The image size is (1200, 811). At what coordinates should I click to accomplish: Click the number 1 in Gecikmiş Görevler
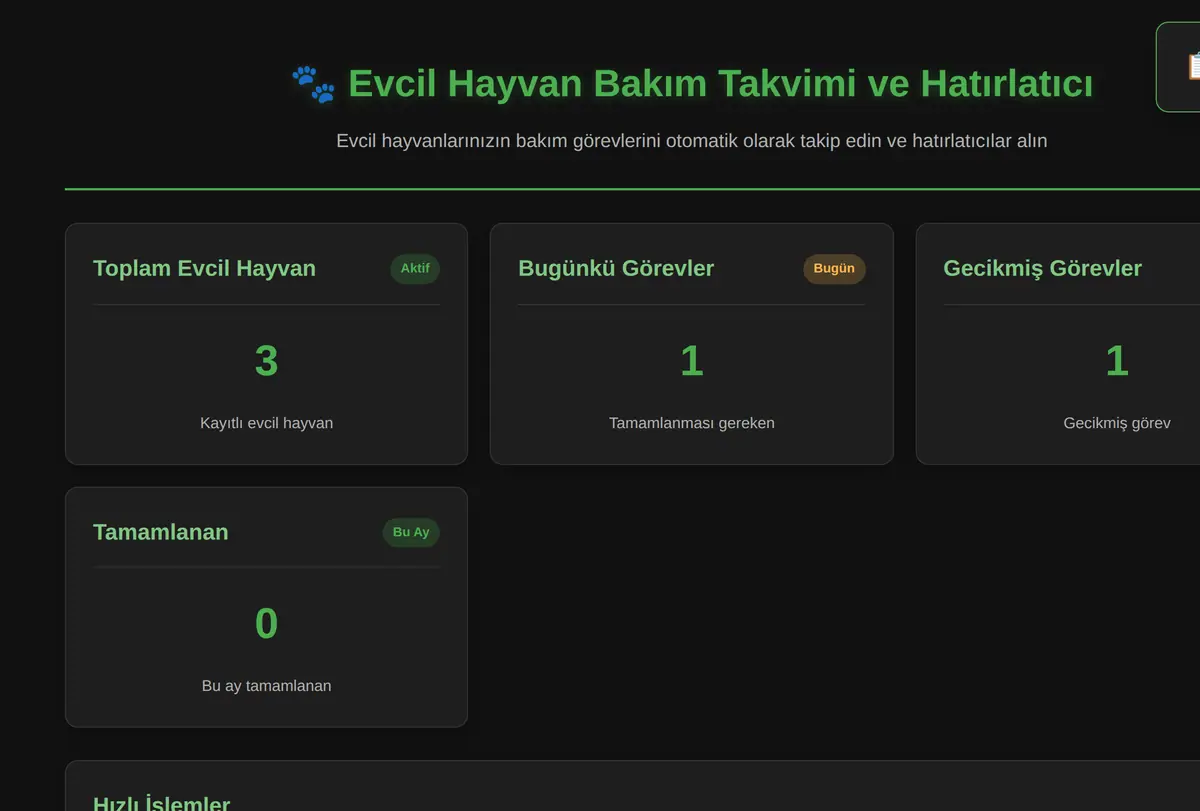pos(1117,361)
